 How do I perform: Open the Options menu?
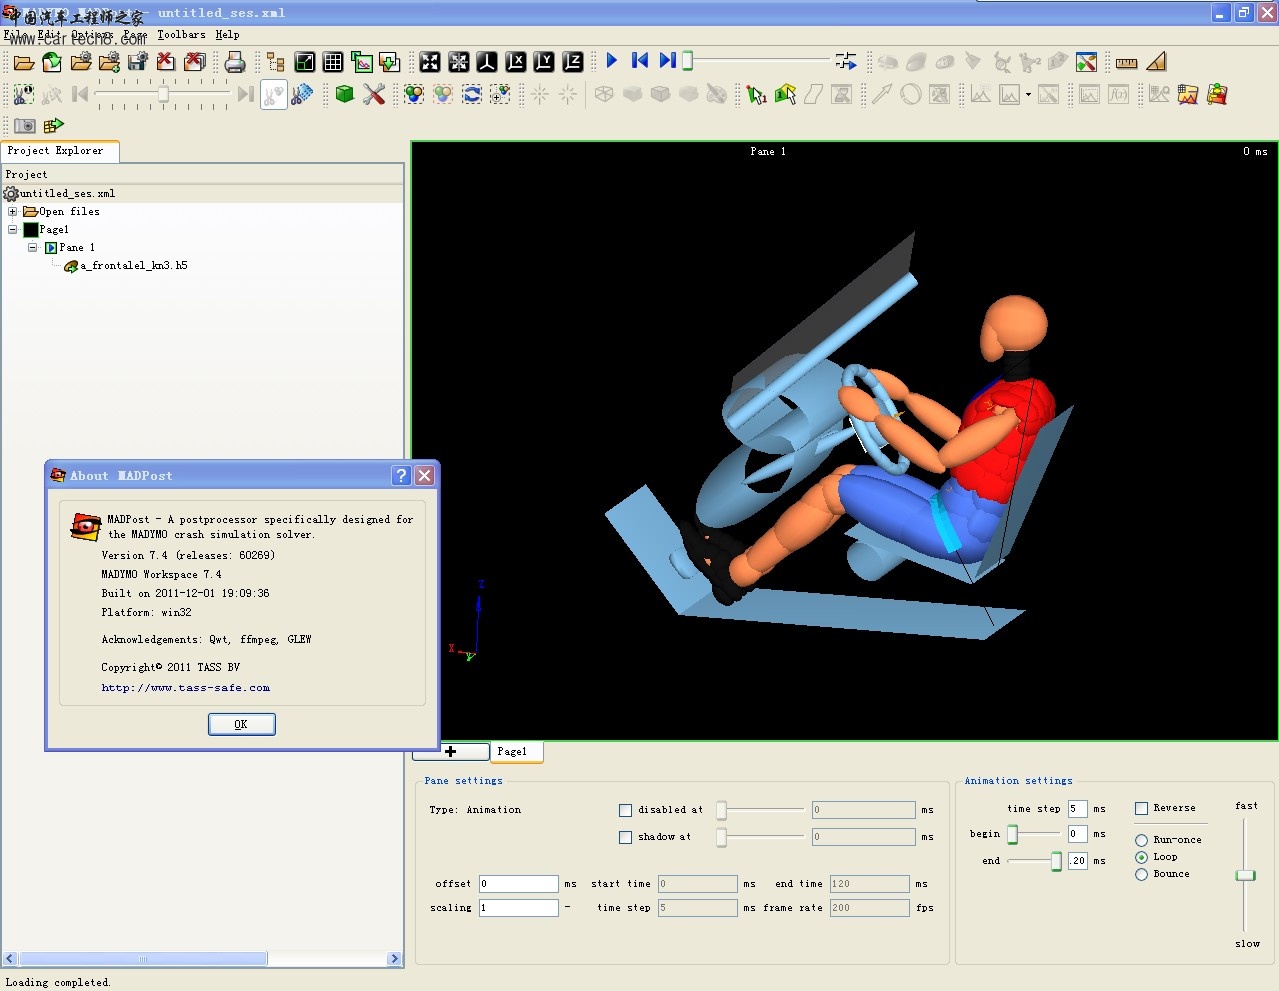coord(92,34)
